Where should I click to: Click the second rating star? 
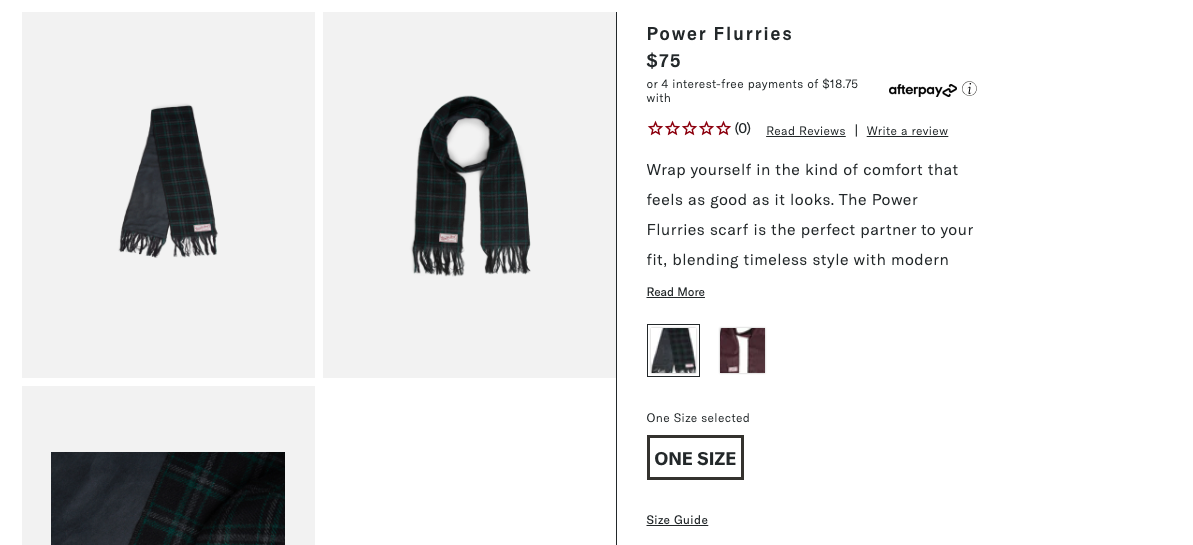click(x=672, y=128)
